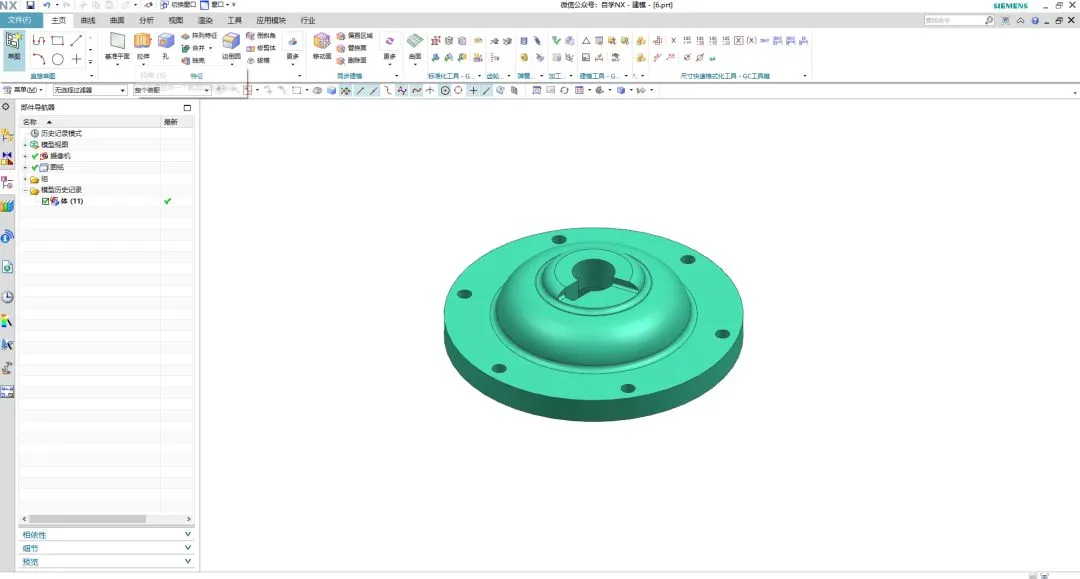Image resolution: width=1080 pixels, height=579 pixels.
Task: Open the 整个装配 scope dropdown
Action: click(x=172, y=90)
